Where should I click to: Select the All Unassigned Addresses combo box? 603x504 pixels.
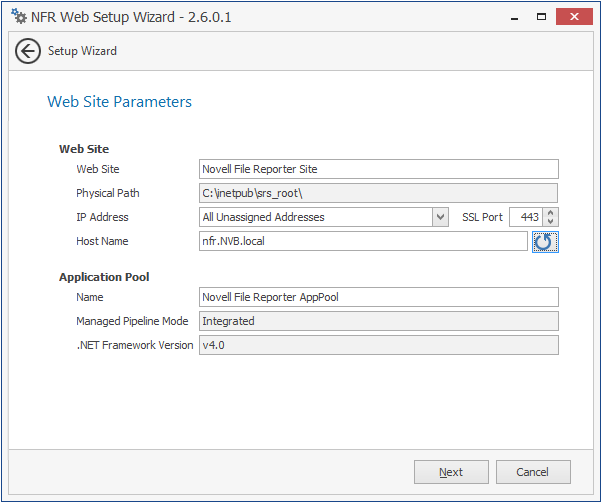[315, 217]
